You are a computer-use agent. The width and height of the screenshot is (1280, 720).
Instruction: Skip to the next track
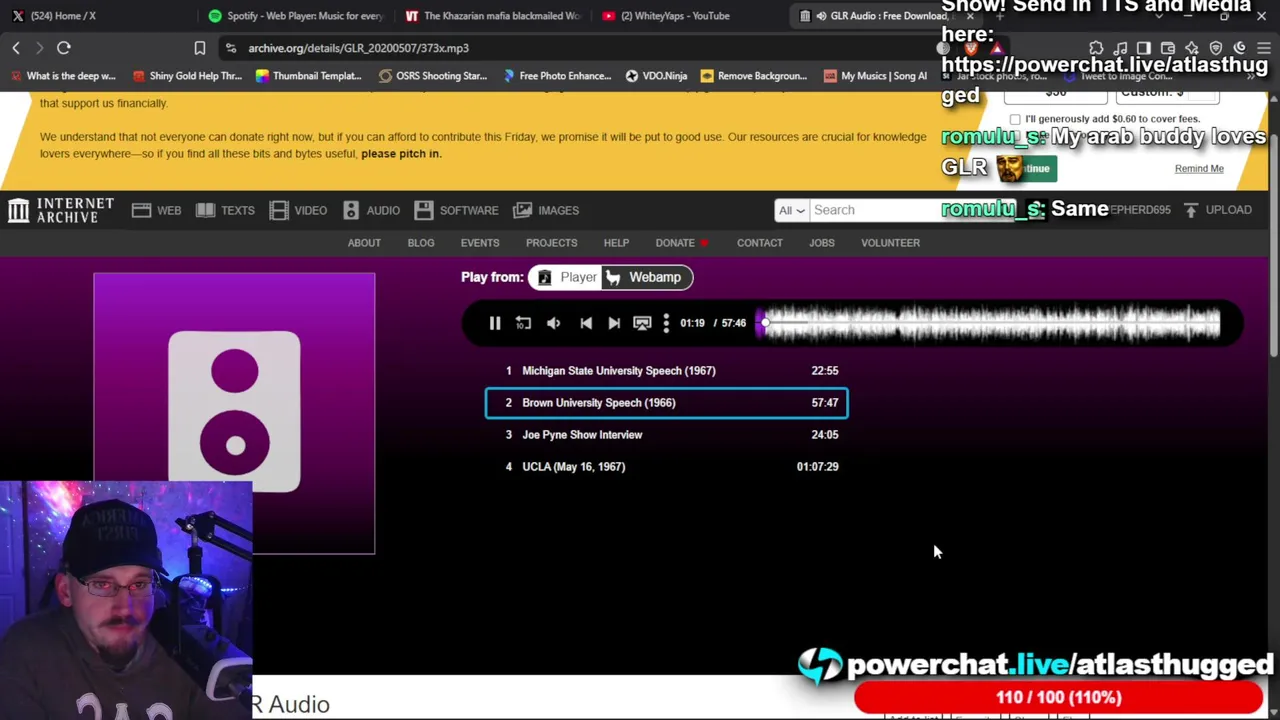click(614, 323)
